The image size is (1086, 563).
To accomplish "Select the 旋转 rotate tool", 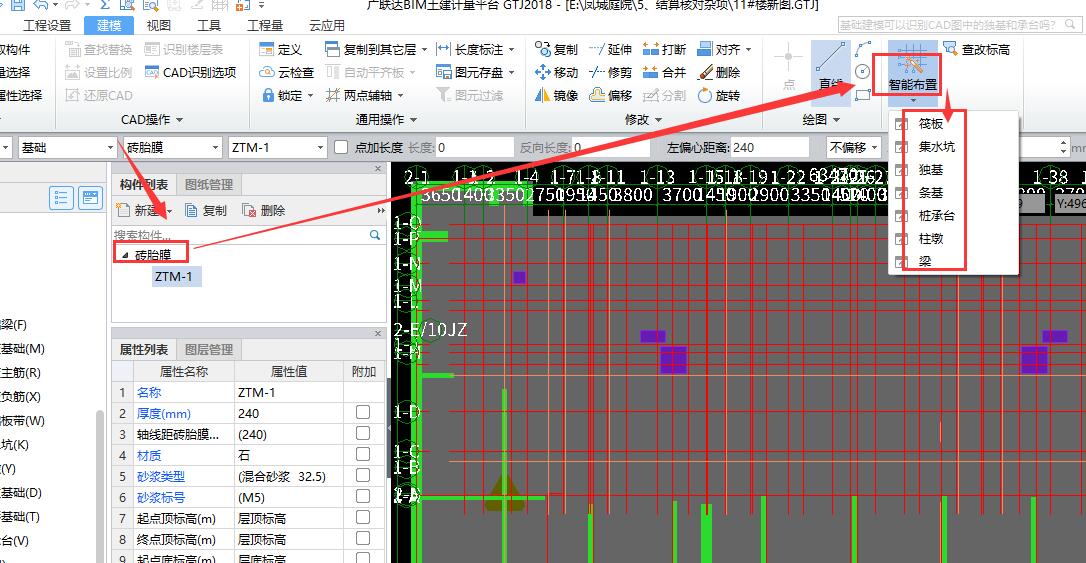I will tap(719, 96).
